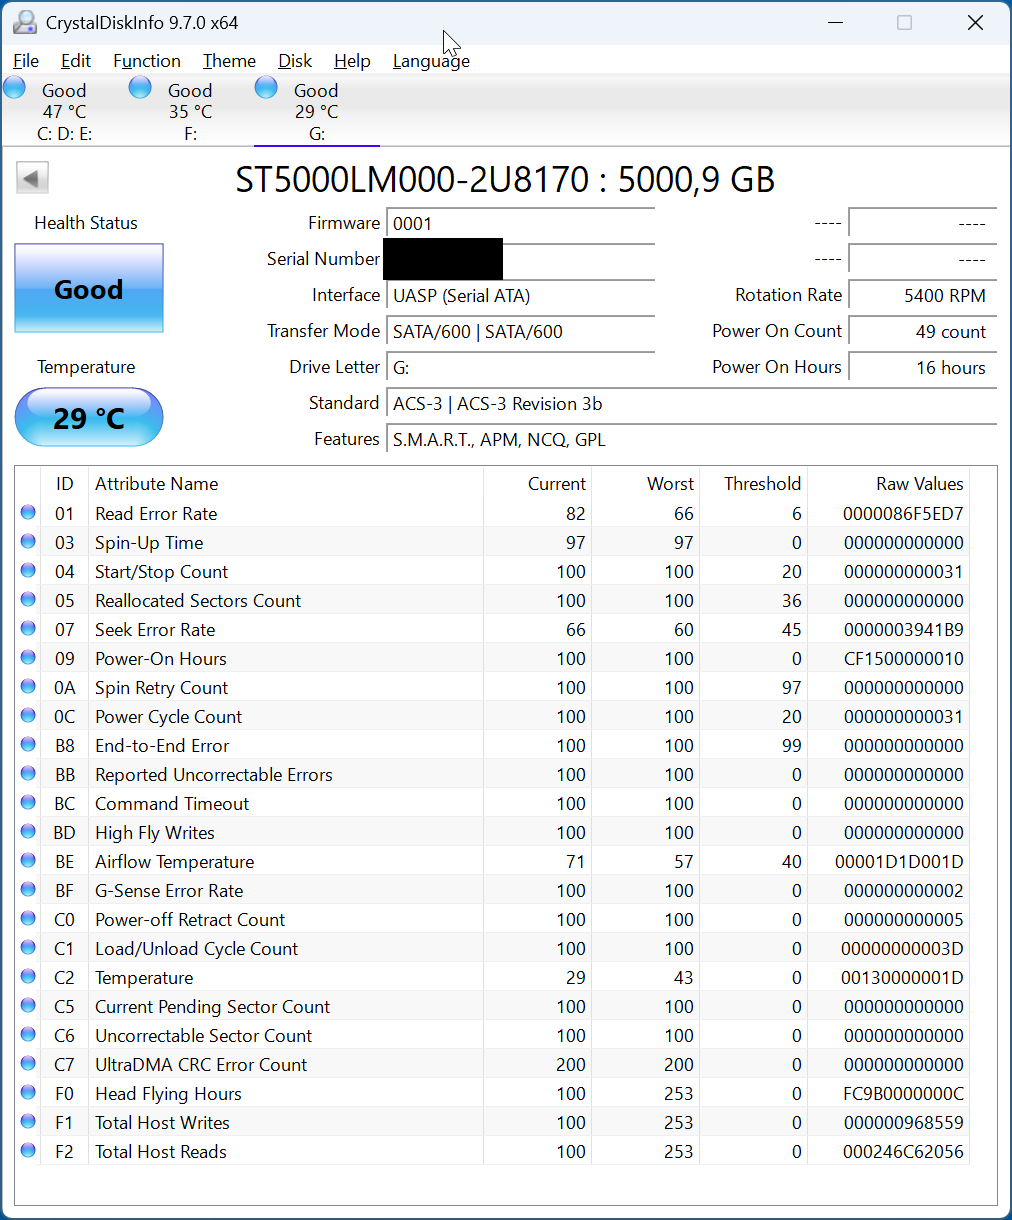Click status orb for Total Host Writes

(x=28, y=1122)
